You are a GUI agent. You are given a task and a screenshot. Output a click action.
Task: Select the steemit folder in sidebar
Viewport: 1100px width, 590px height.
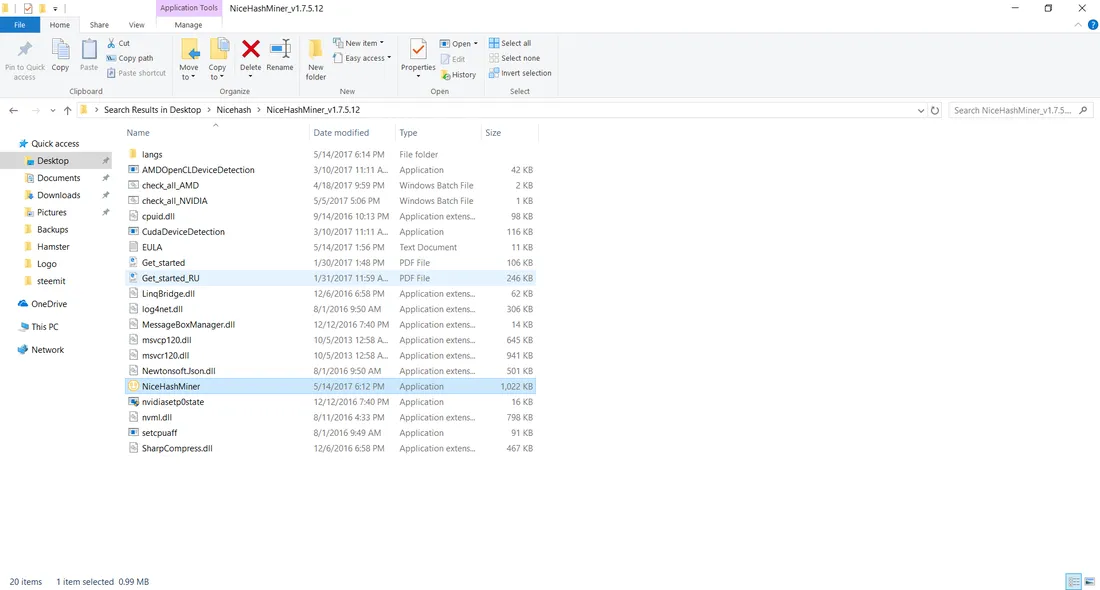coord(51,281)
